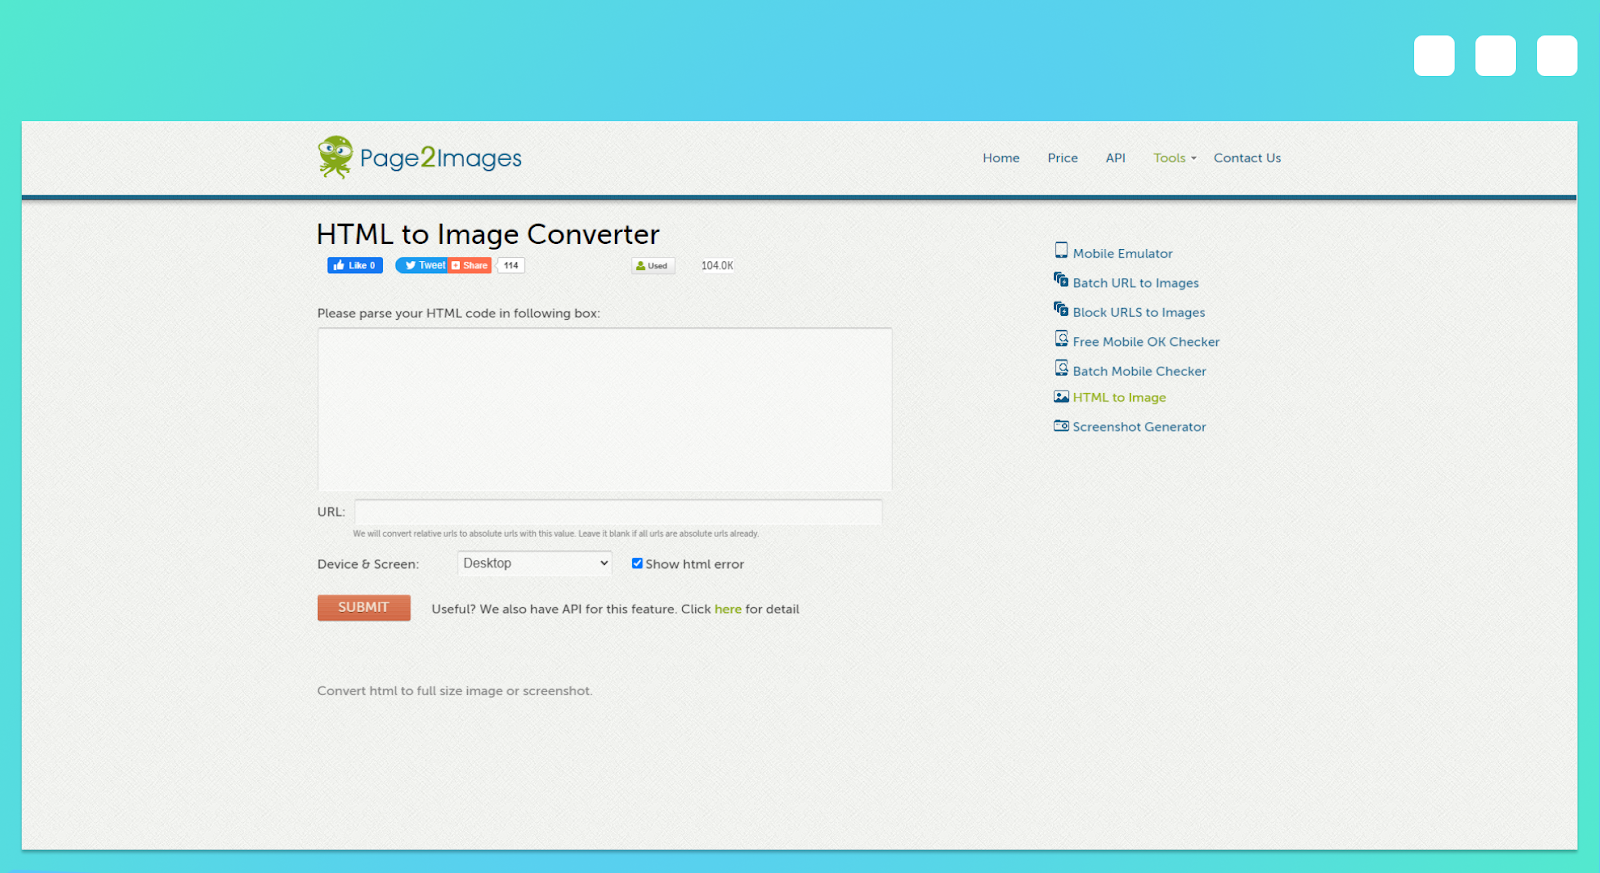This screenshot has height=873, width=1600.
Task: Open the API menu item
Action: (1115, 158)
